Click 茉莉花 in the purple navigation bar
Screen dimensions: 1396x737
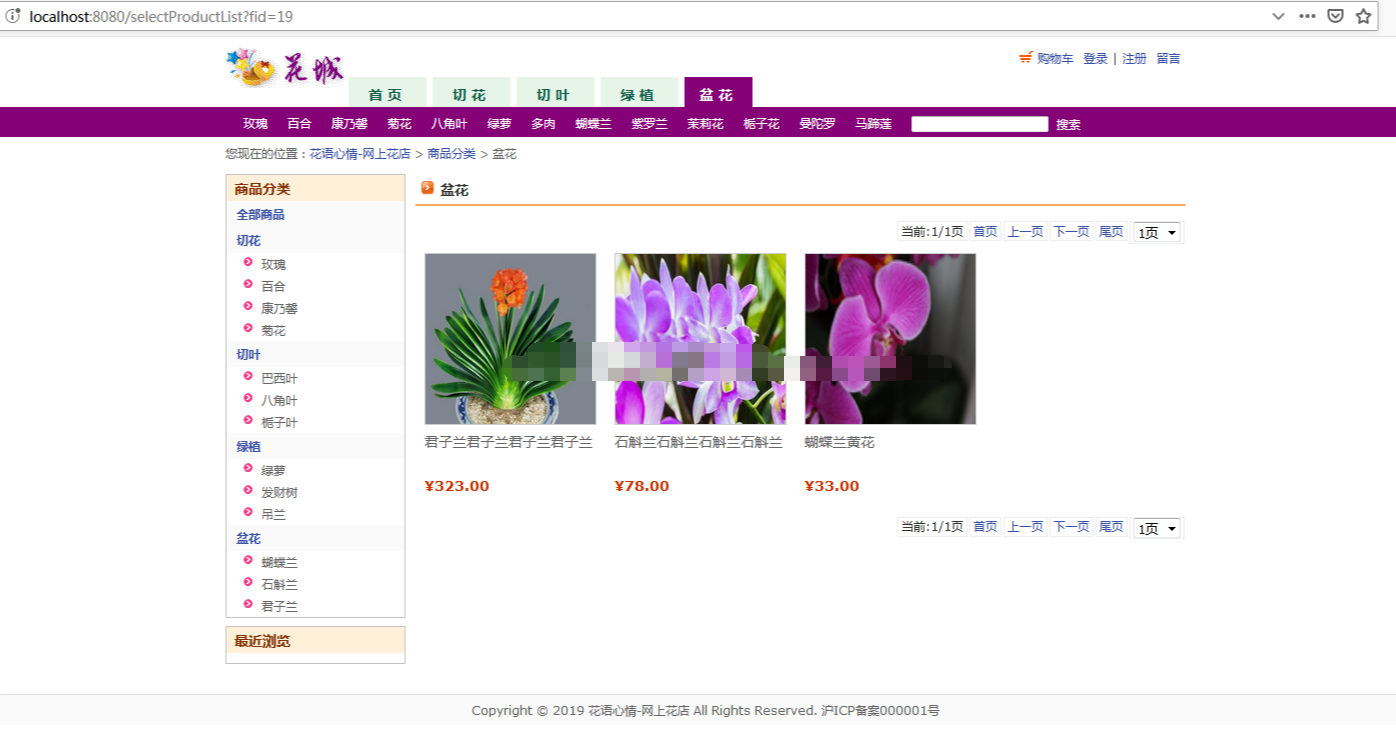click(x=705, y=124)
